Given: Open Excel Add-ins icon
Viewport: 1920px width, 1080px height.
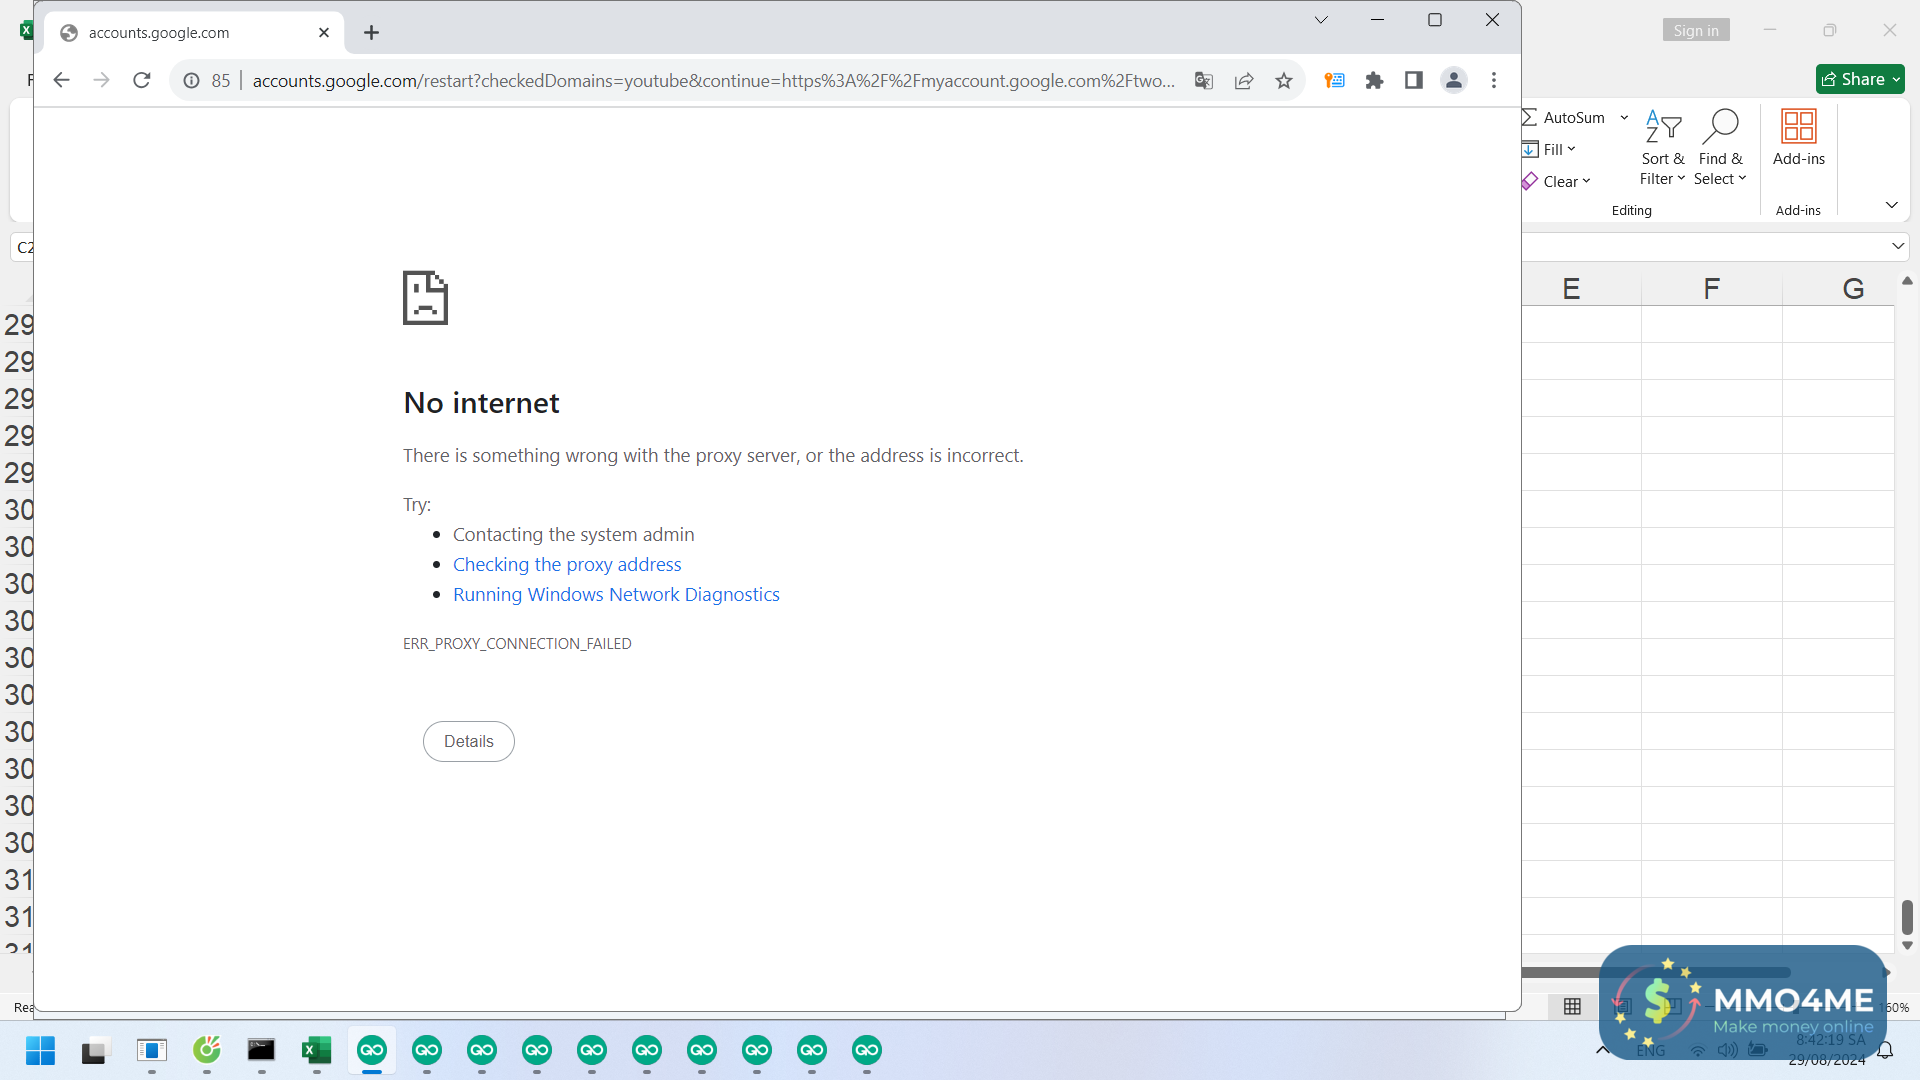Looking at the screenshot, I should (1798, 138).
